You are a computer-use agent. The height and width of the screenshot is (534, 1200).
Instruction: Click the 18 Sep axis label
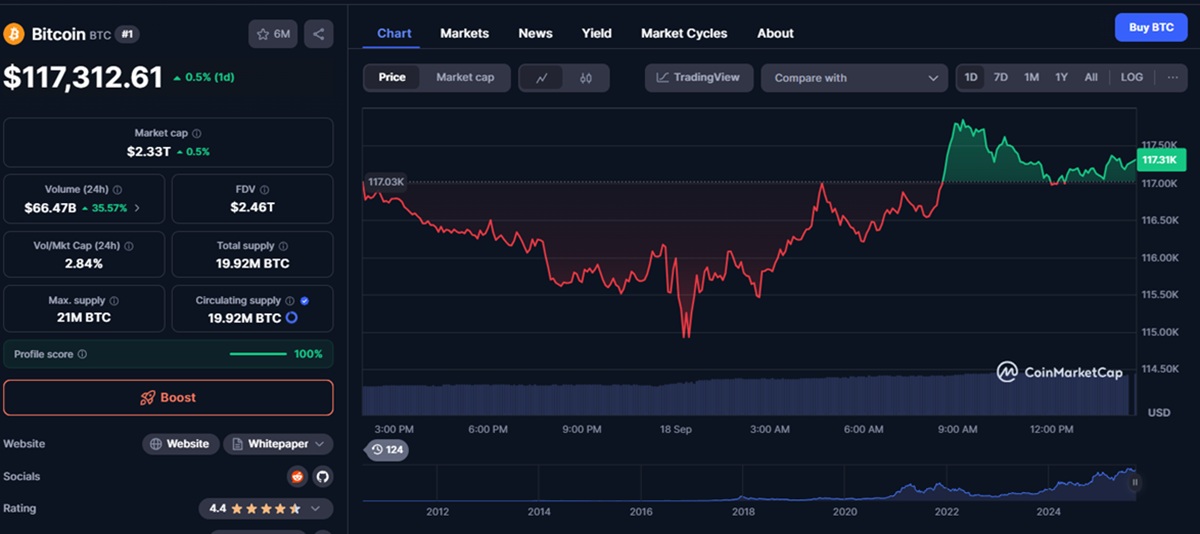coord(675,429)
